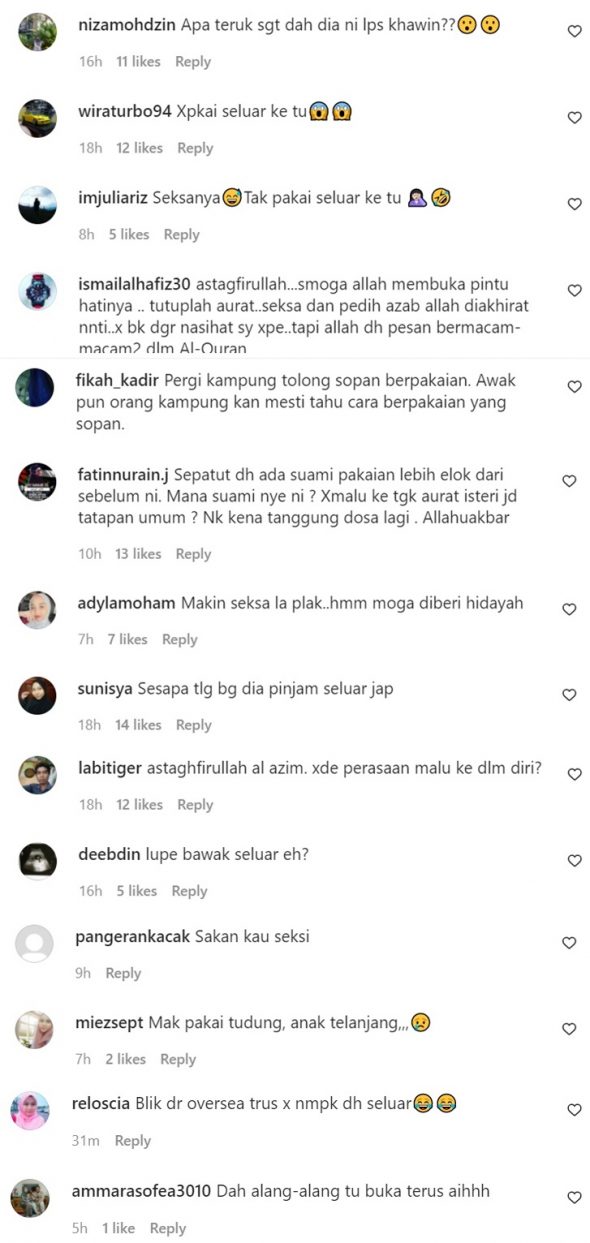
Task: Like sunisya's comment with the heart
Action: 569,695
